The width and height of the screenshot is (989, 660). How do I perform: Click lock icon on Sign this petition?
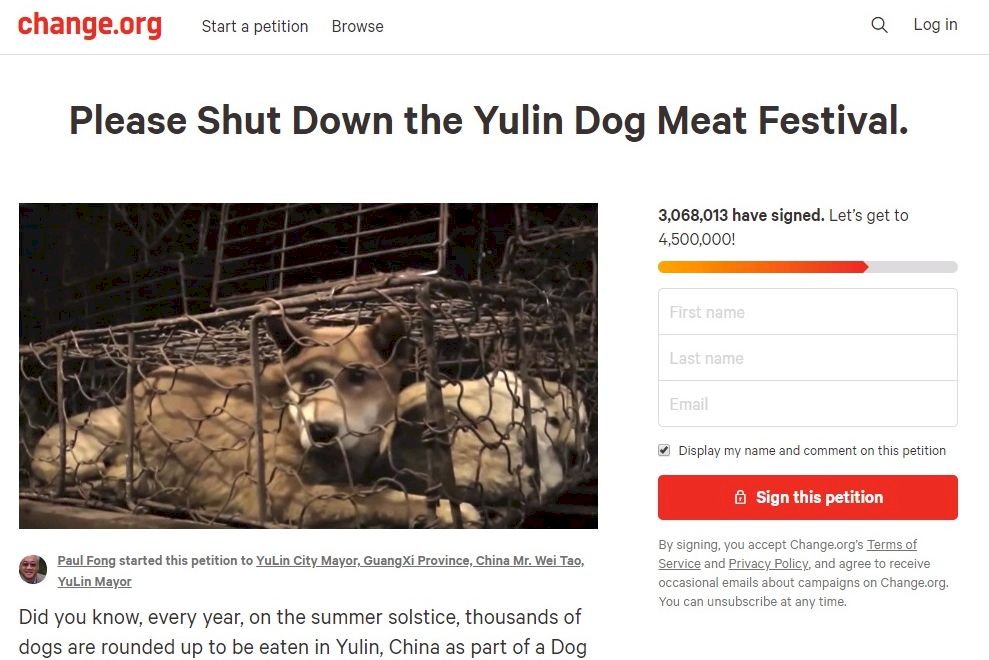(x=740, y=497)
